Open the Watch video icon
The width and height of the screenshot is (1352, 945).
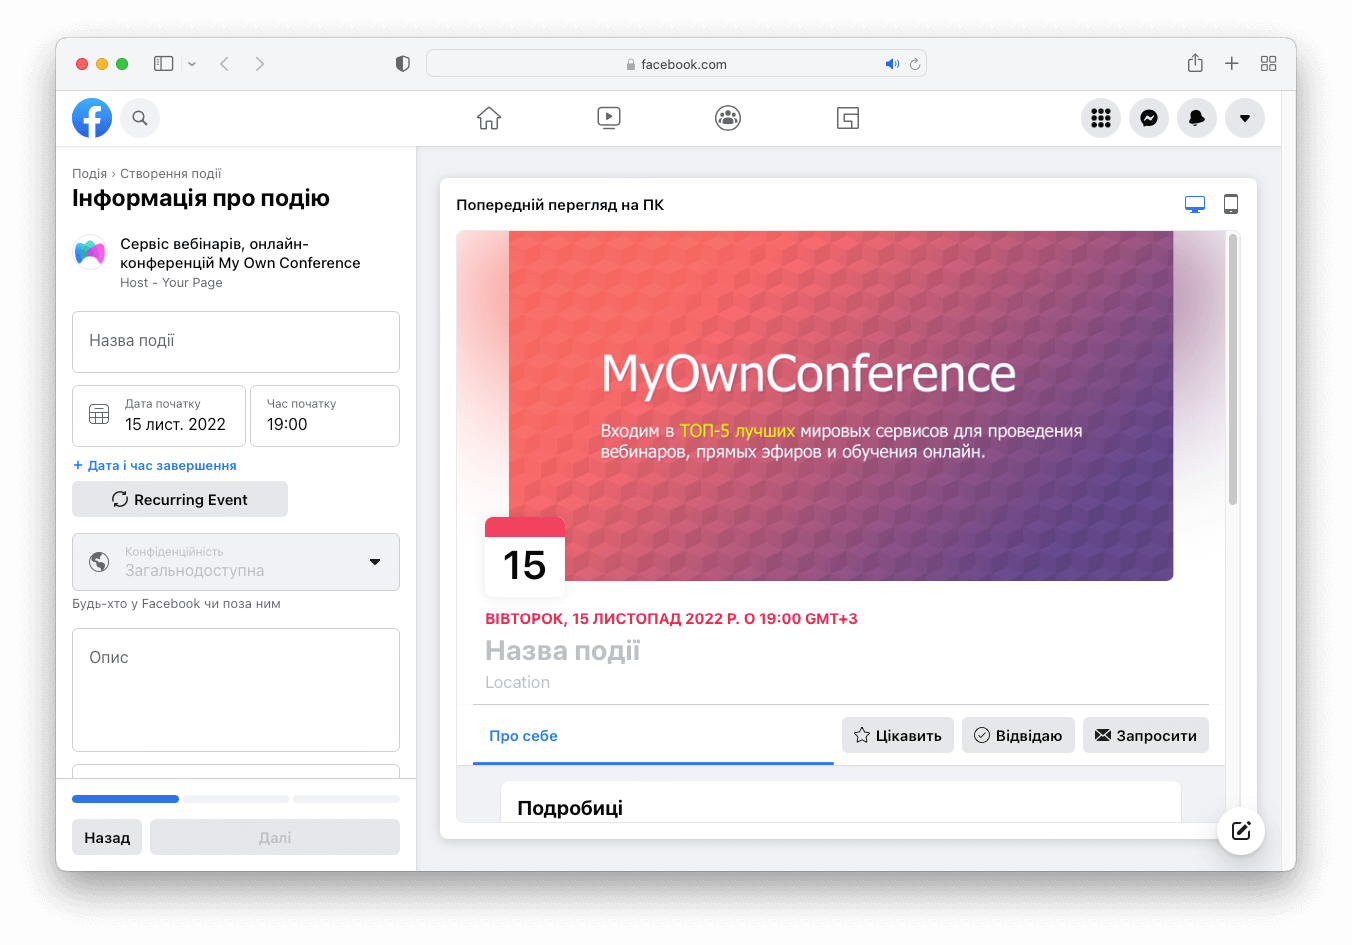[608, 118]
